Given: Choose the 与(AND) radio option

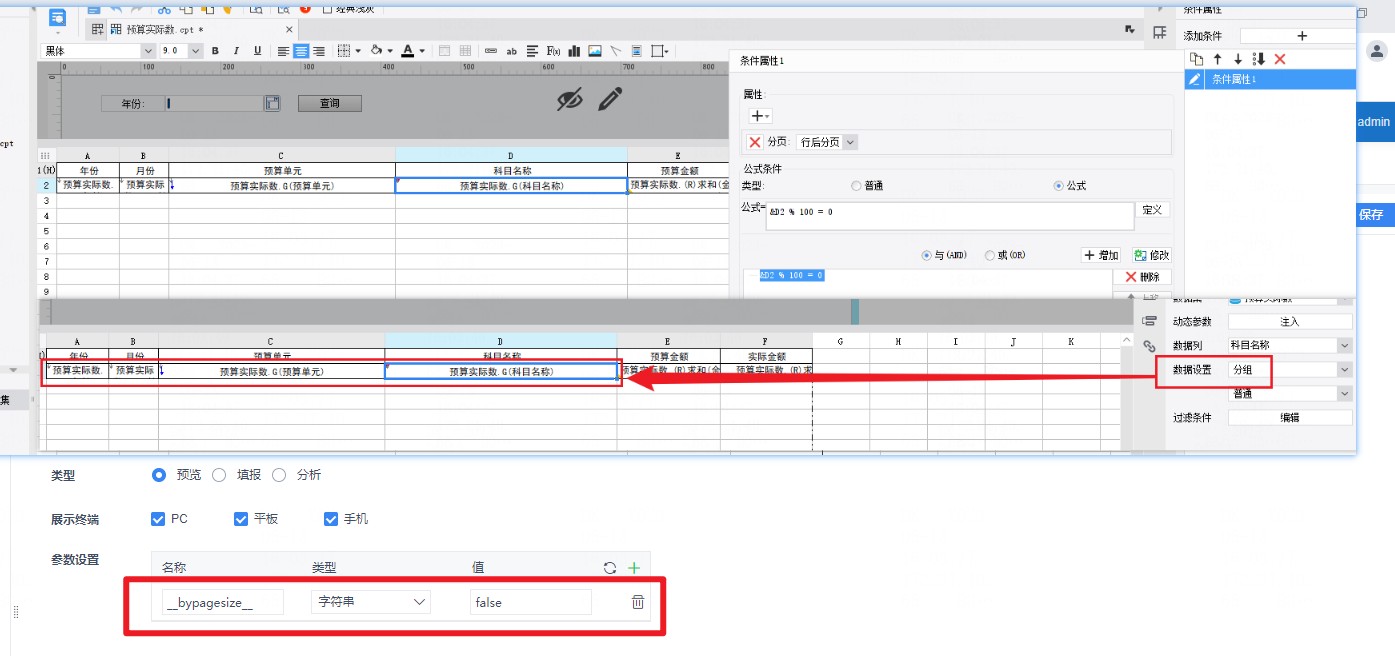Looking at the screenshot, I should (925, 255).
